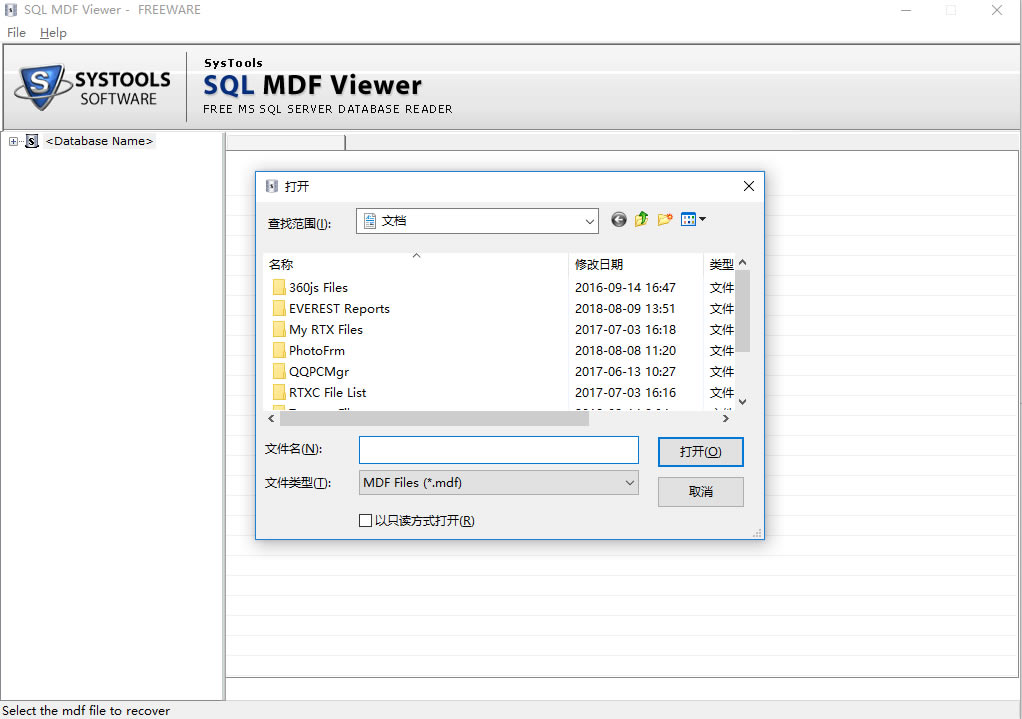
Task: Click the back arrow icon in Open dialog
Action: (x=619, y=220)
